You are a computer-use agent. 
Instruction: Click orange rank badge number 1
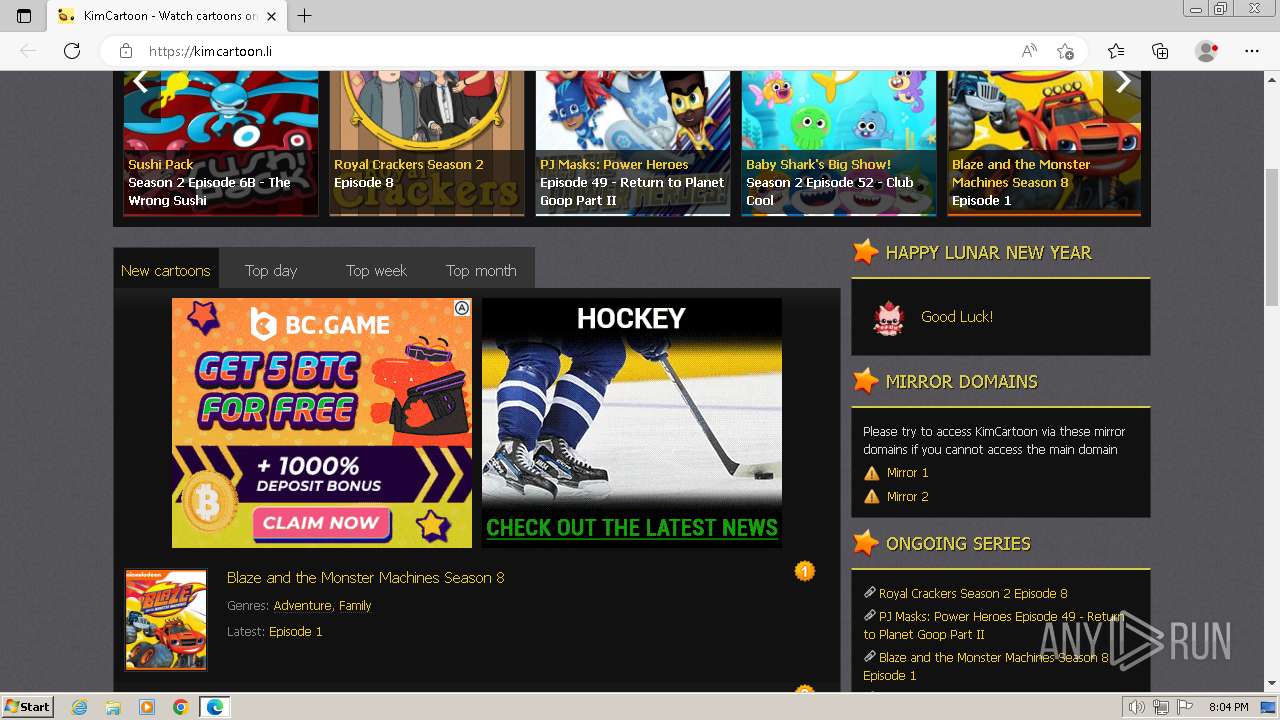pos(805,571)
